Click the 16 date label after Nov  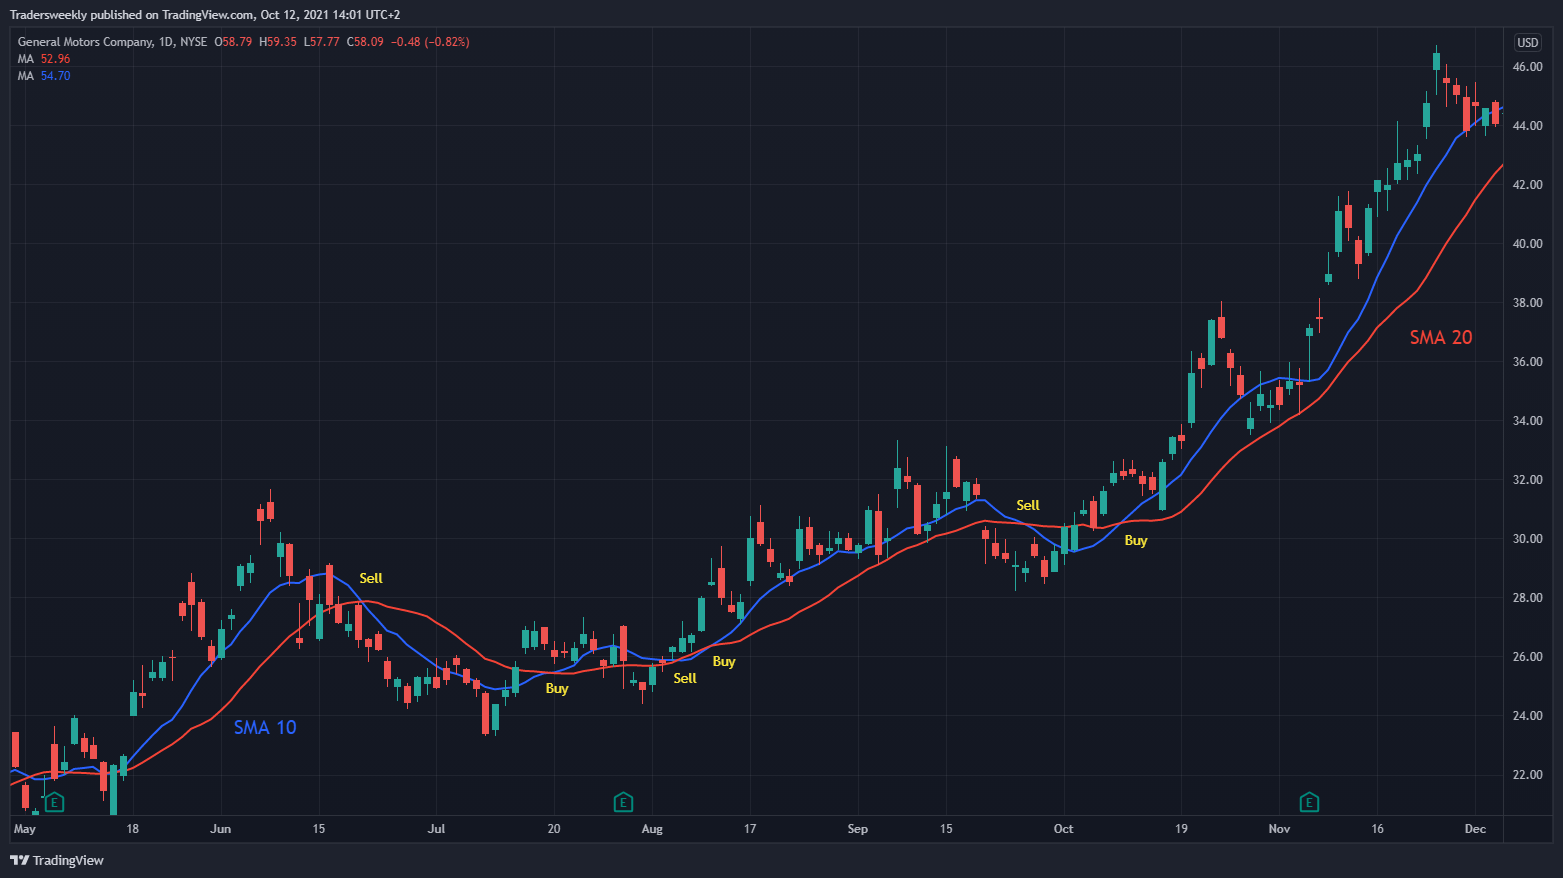(1377, 829)
